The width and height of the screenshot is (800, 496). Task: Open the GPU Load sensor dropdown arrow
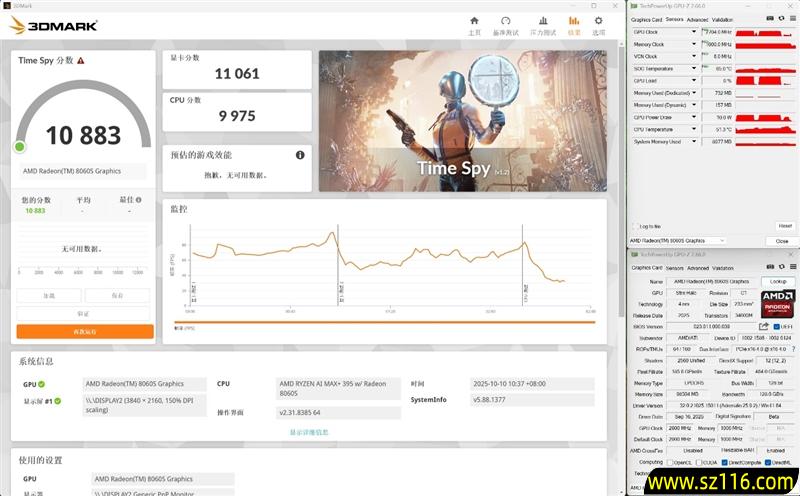[694, 80]
